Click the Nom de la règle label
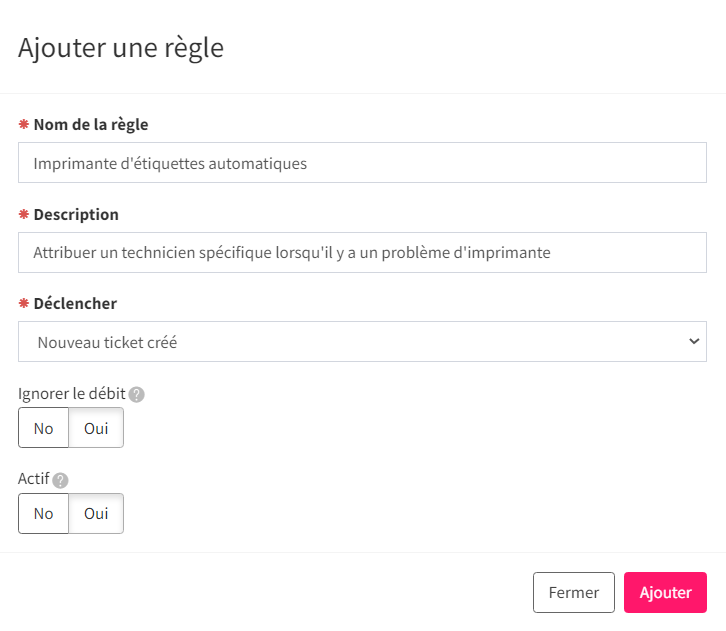Image resolution: width=726 pixels, height=631 pixels. pos(91,125)
